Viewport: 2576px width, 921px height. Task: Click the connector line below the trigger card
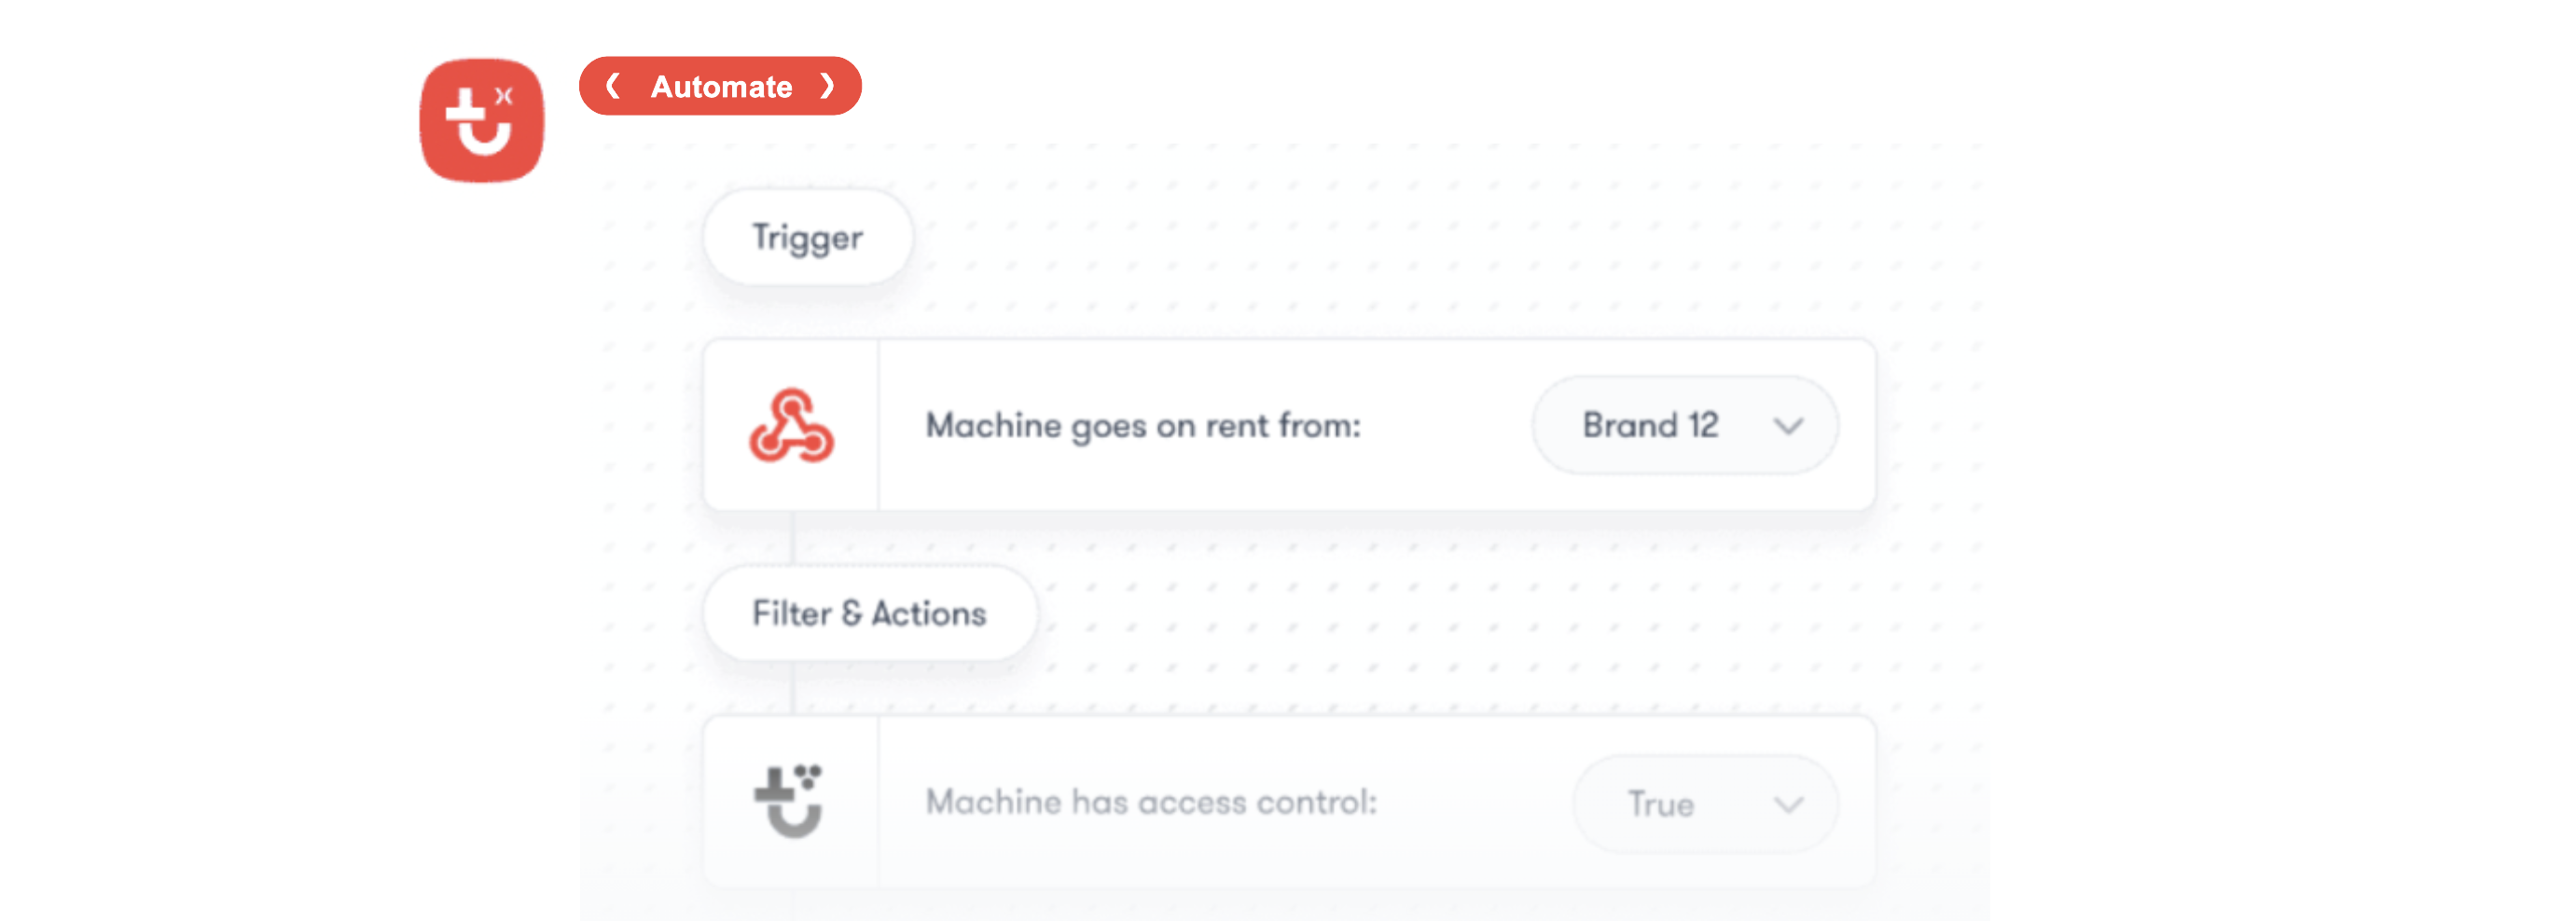[793, 538]
